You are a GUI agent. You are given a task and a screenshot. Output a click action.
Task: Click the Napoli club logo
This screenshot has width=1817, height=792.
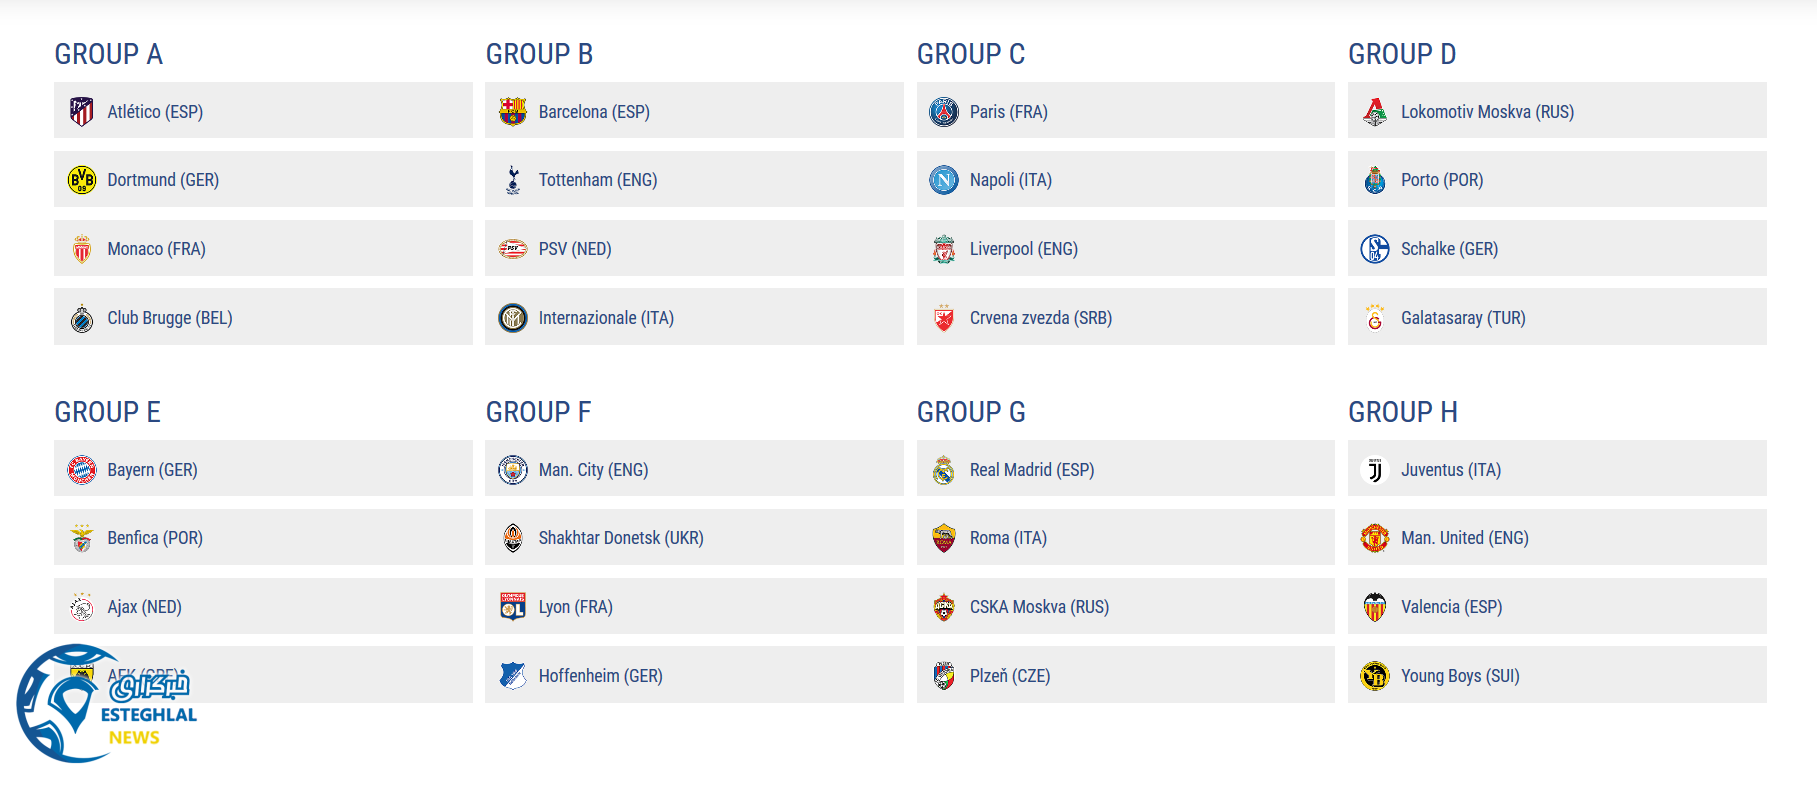click(x=944, y=180)
